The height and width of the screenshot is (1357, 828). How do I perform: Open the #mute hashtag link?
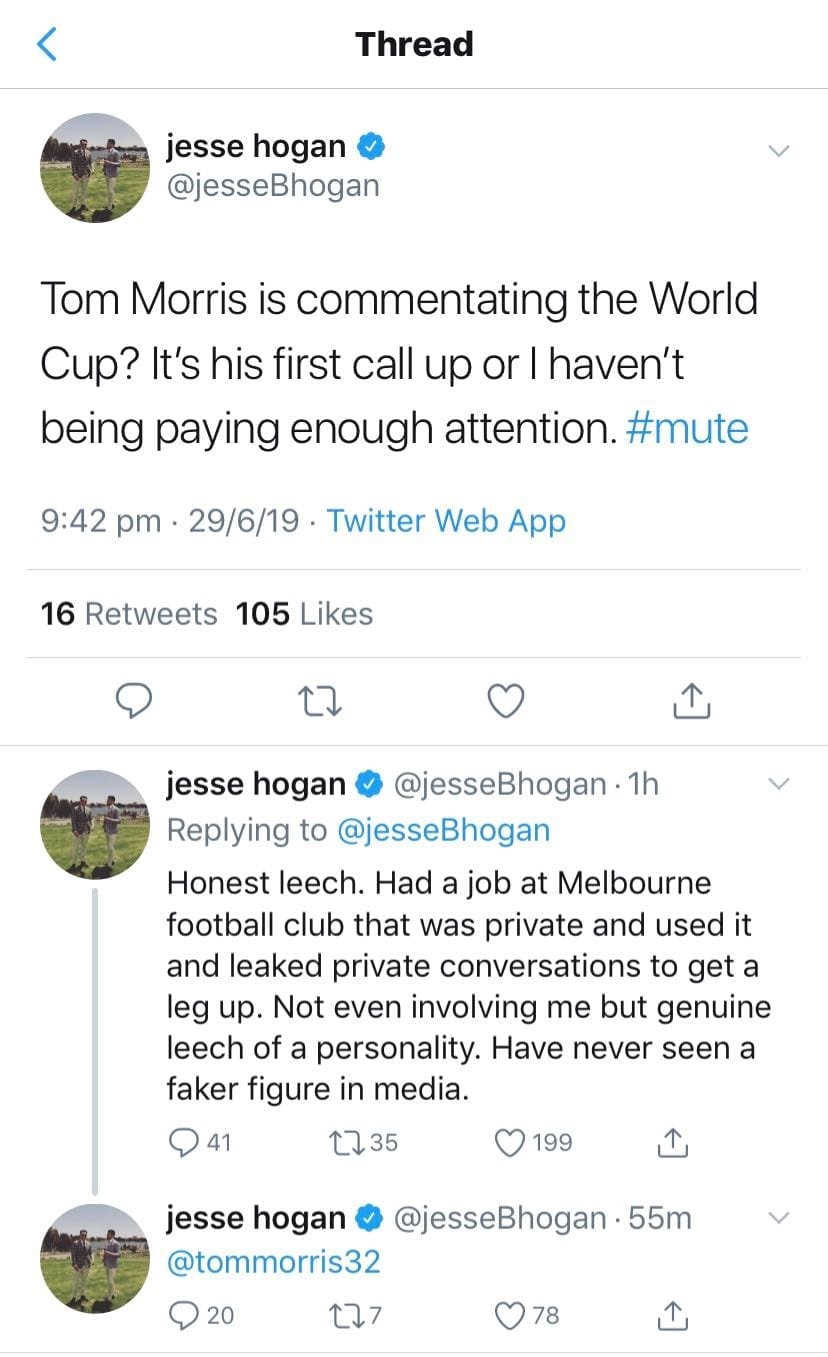687,429
